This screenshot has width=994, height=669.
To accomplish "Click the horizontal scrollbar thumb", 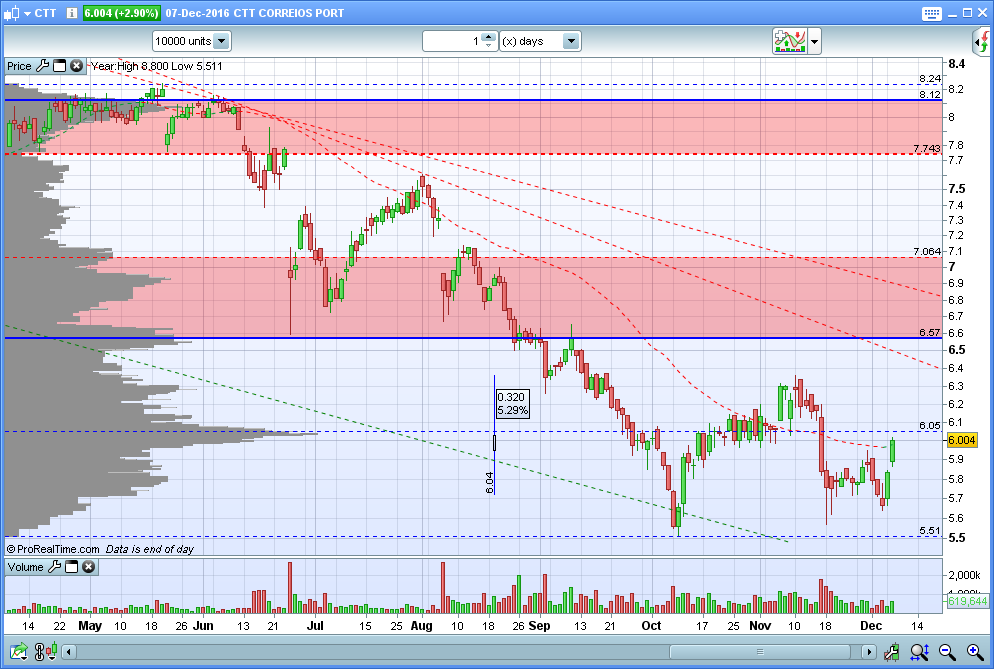I will tap(759, 651).
